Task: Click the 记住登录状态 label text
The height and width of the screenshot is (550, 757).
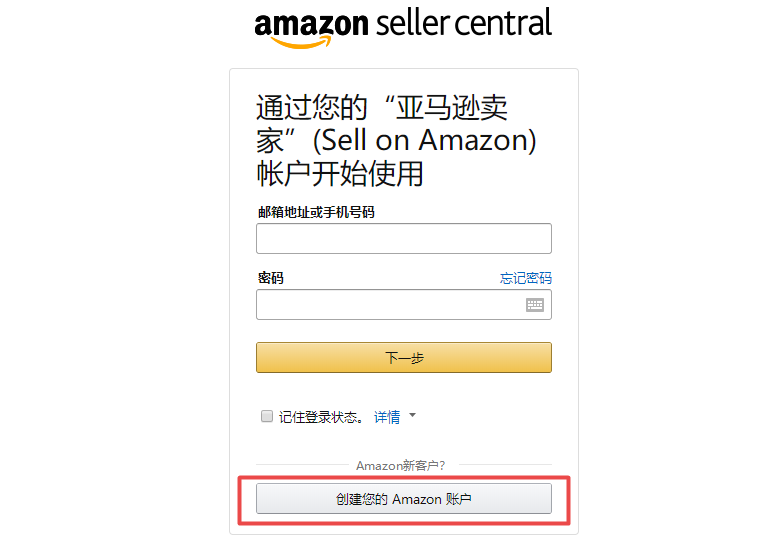Action: [322, 417]
